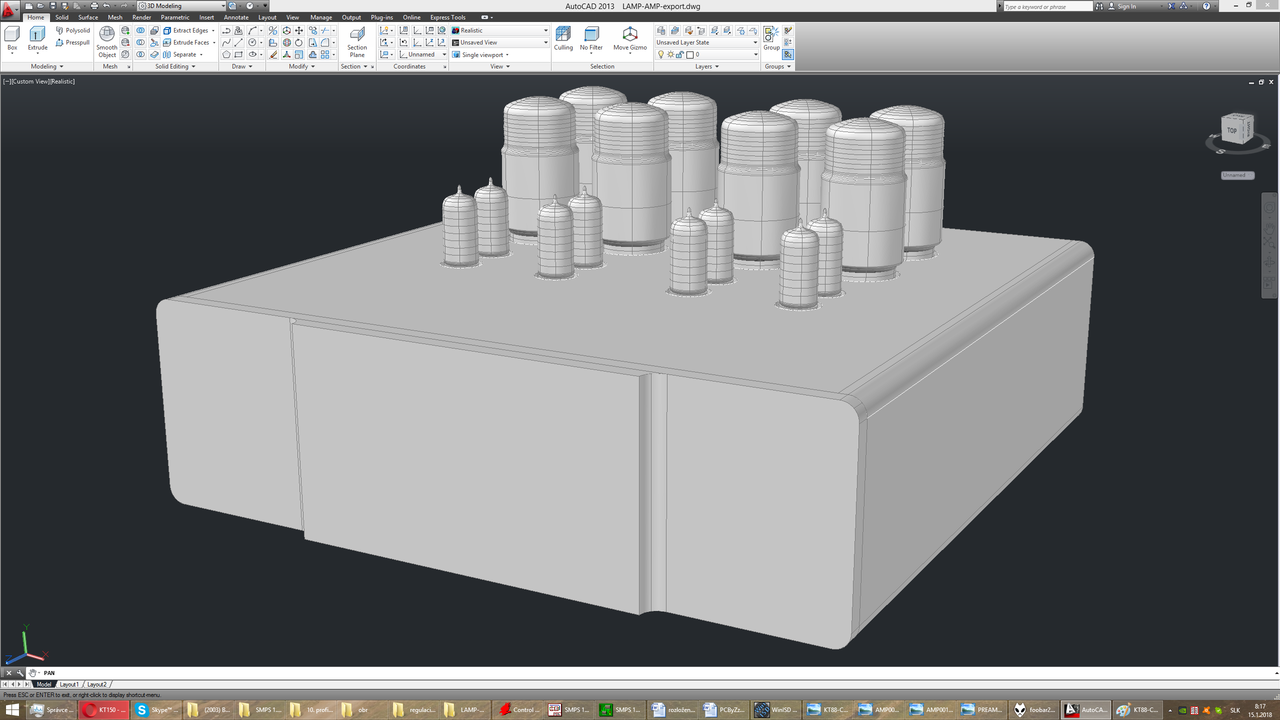Image resolution: width=1280 pixels, height=720 pixels.
Task: Select the Extrude Faces tool
Action: click(186, 43)
